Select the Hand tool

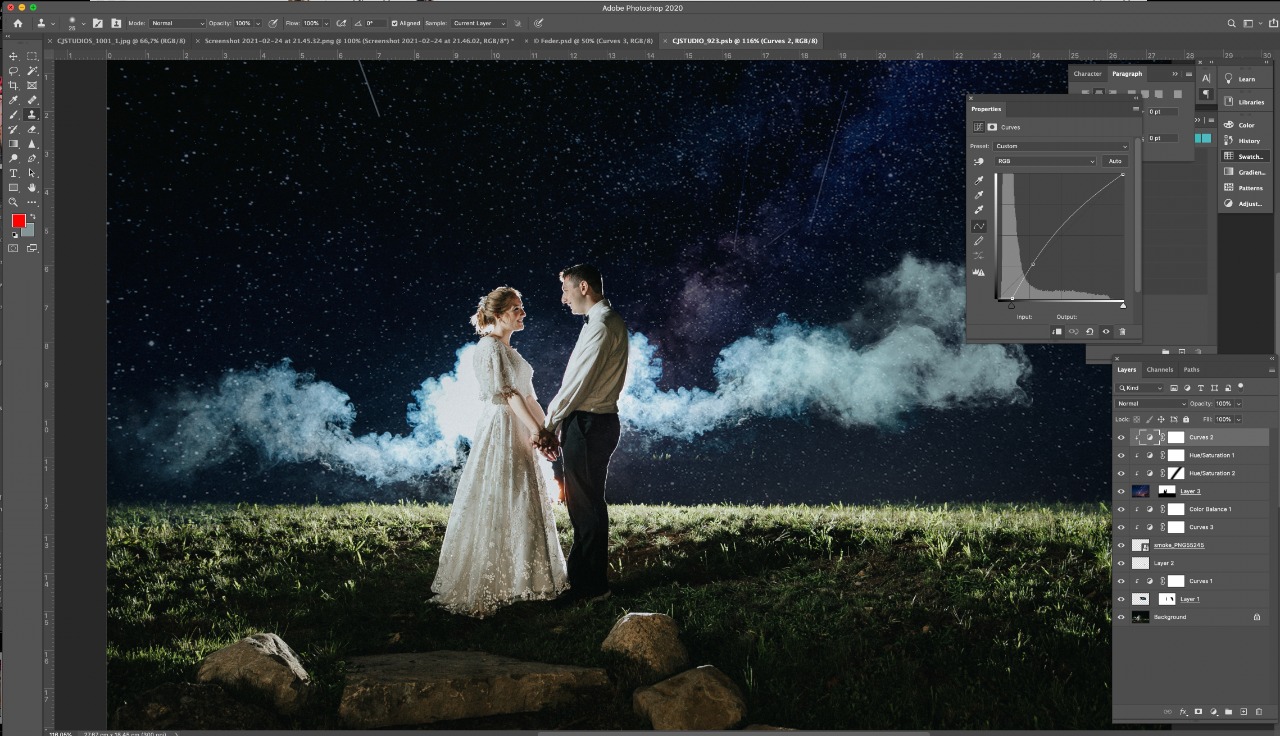(32, 187)
